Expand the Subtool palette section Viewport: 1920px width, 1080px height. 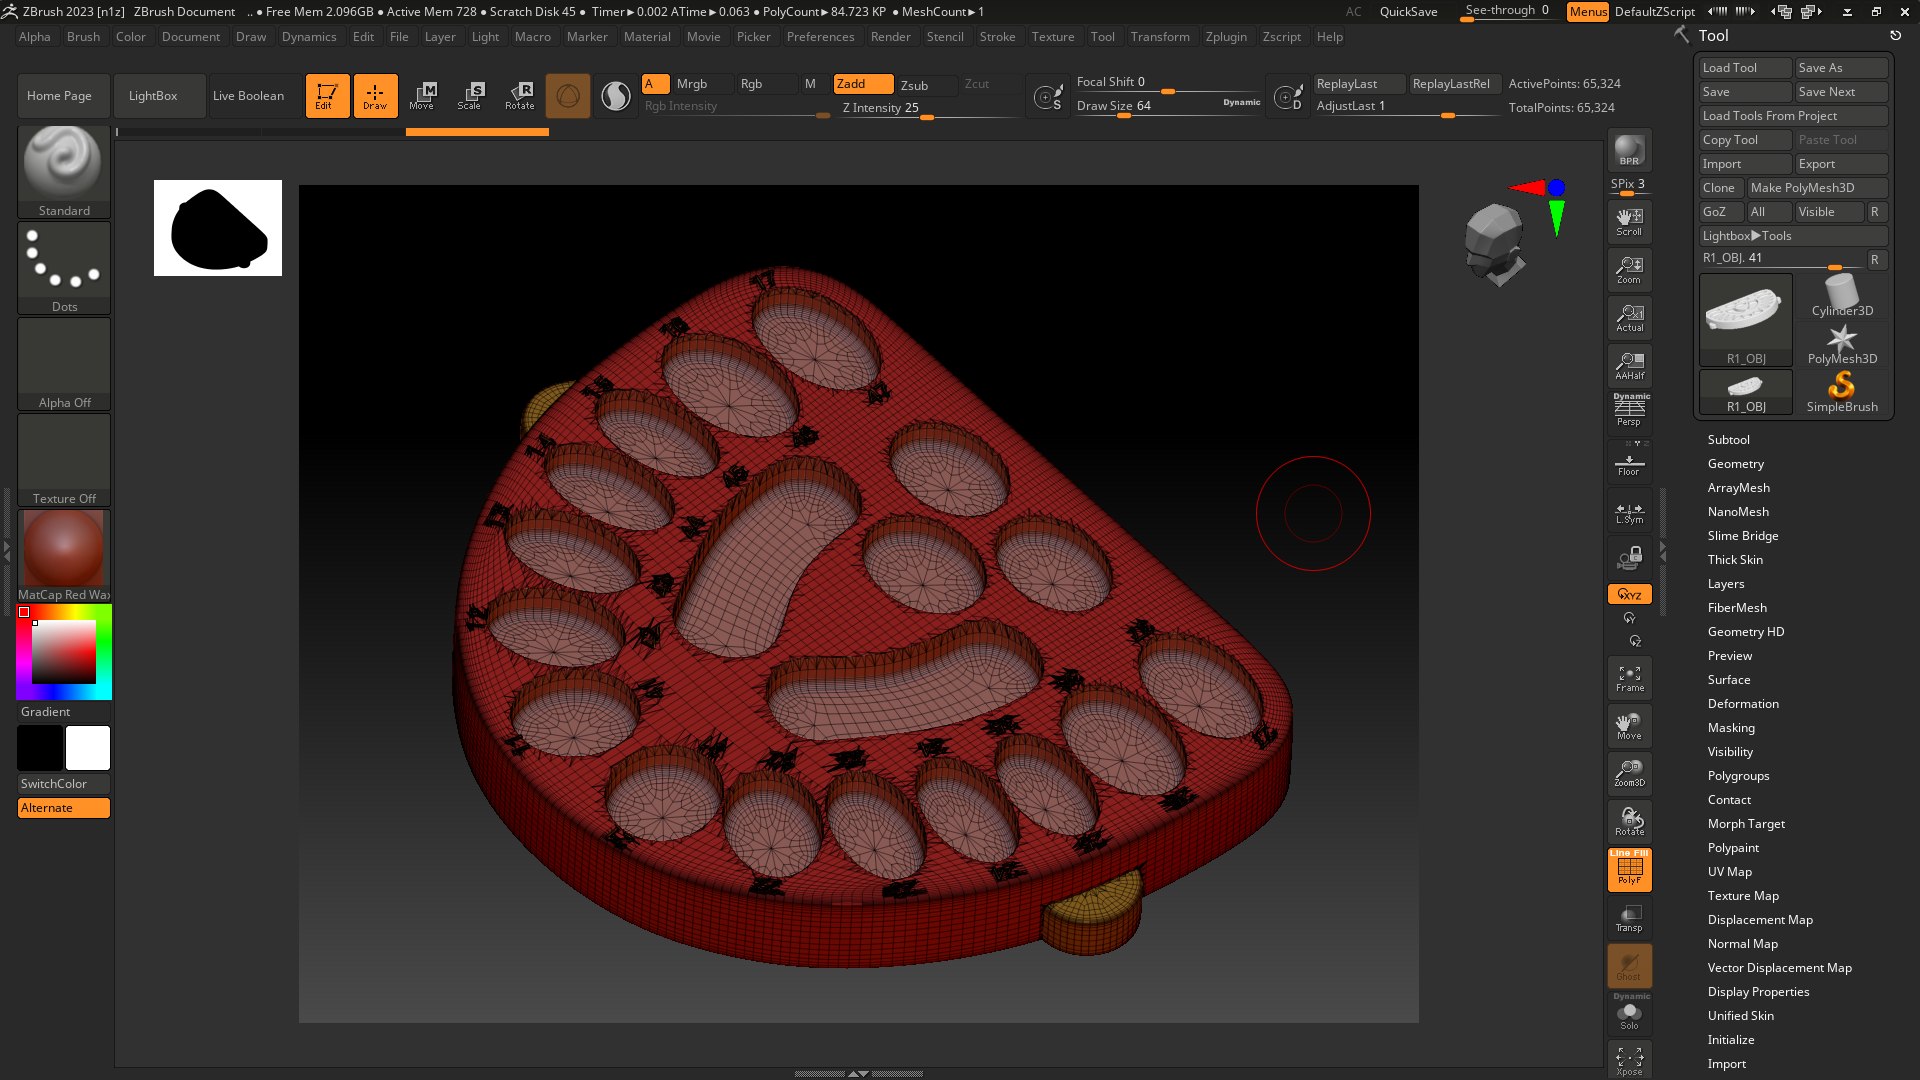1728,440
